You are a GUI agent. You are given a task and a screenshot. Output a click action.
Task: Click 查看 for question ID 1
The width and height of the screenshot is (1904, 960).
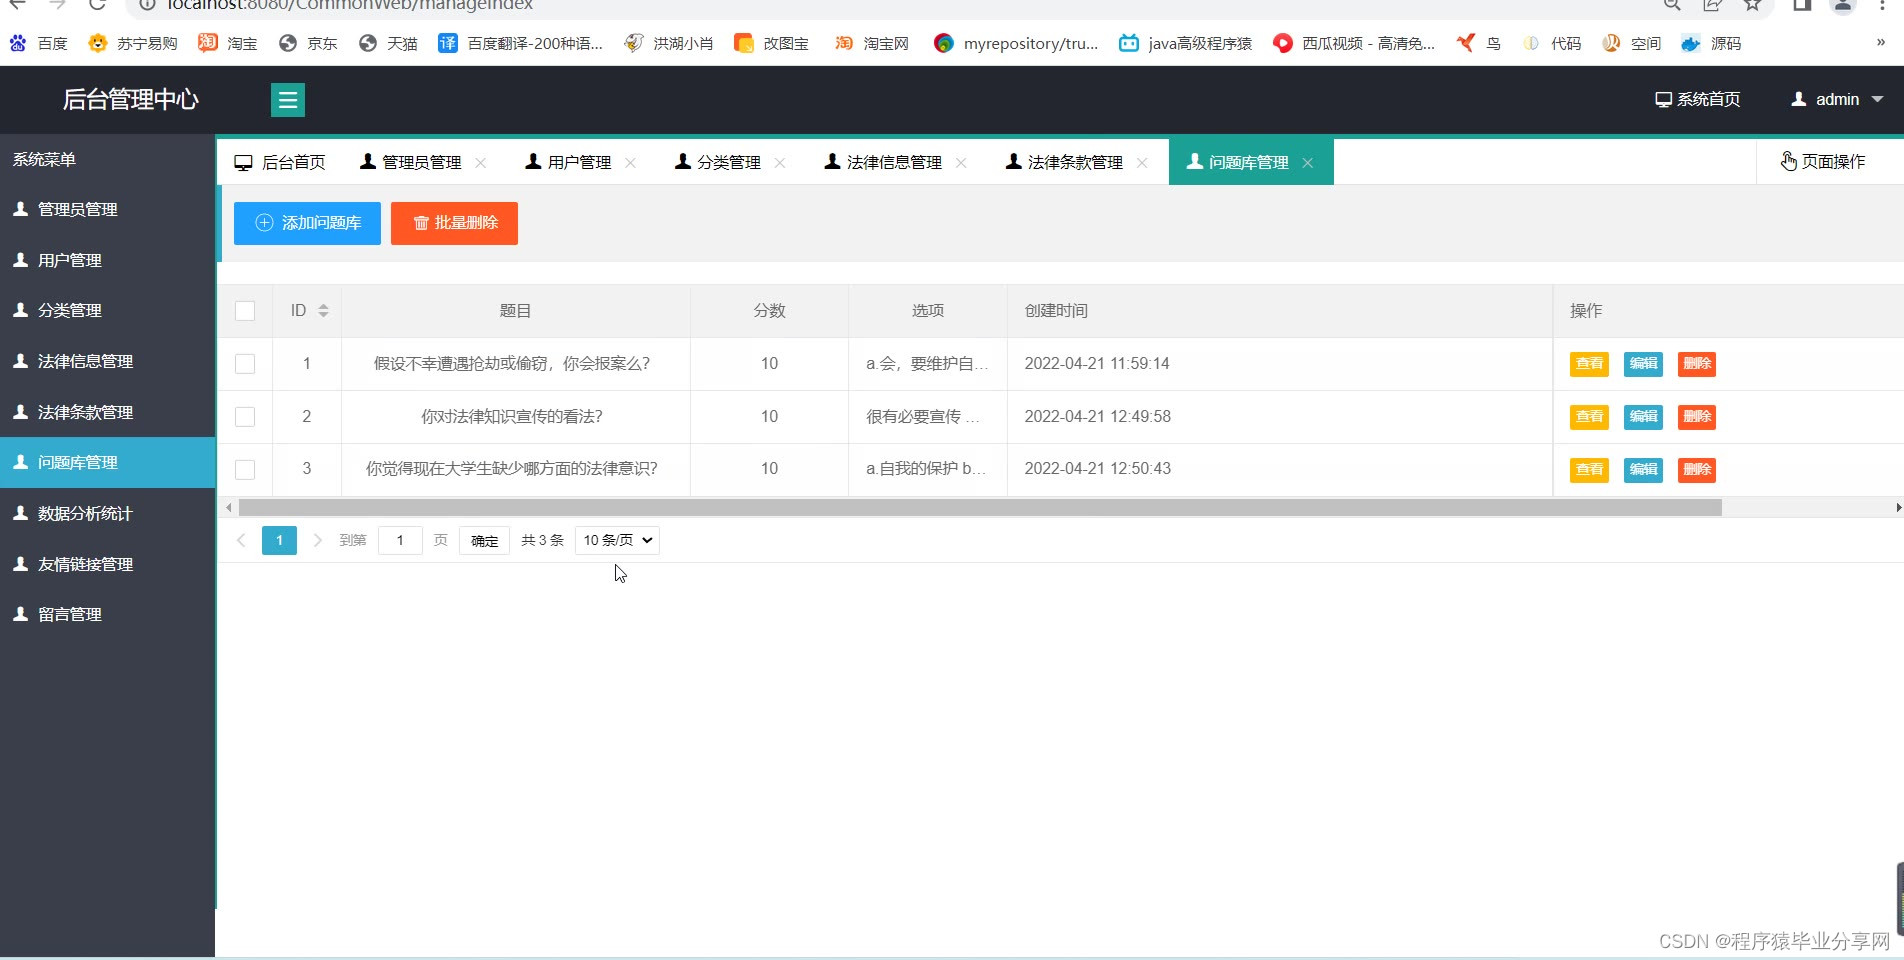pos(1589,364)
